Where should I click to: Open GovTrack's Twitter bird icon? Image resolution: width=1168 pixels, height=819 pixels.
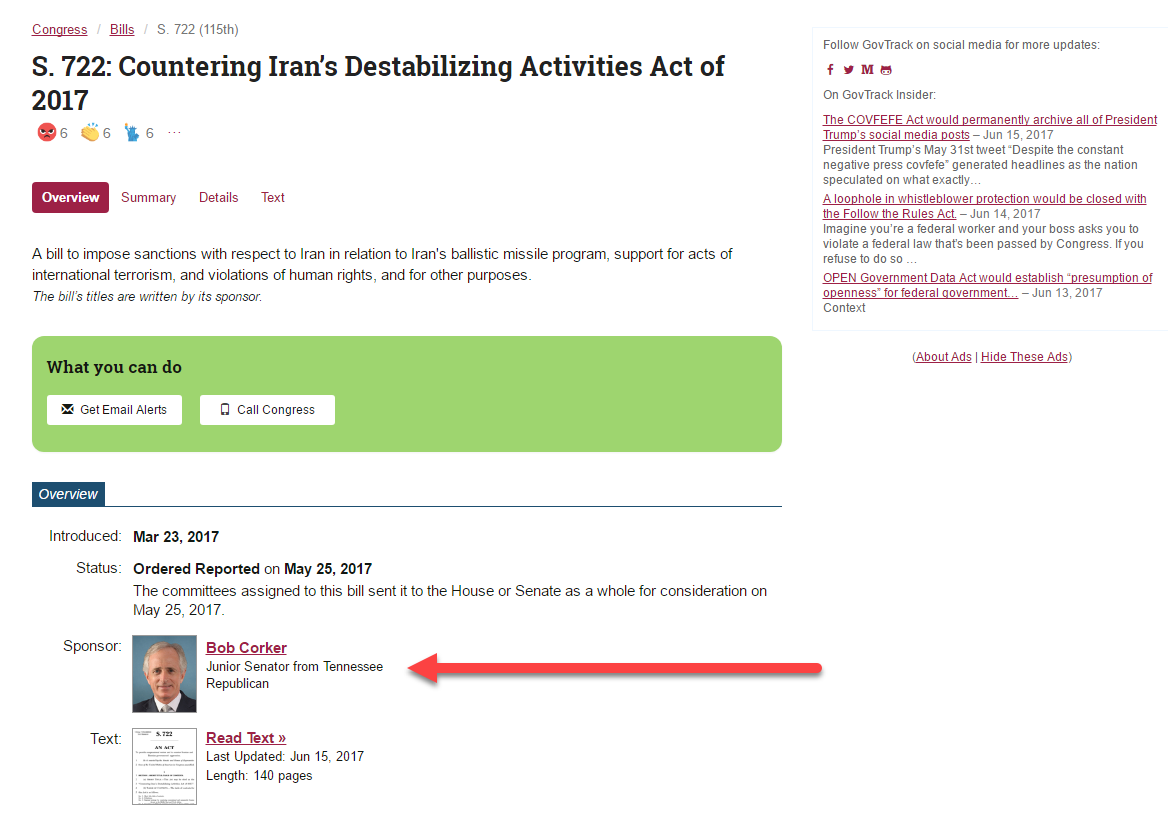[849, 70]
